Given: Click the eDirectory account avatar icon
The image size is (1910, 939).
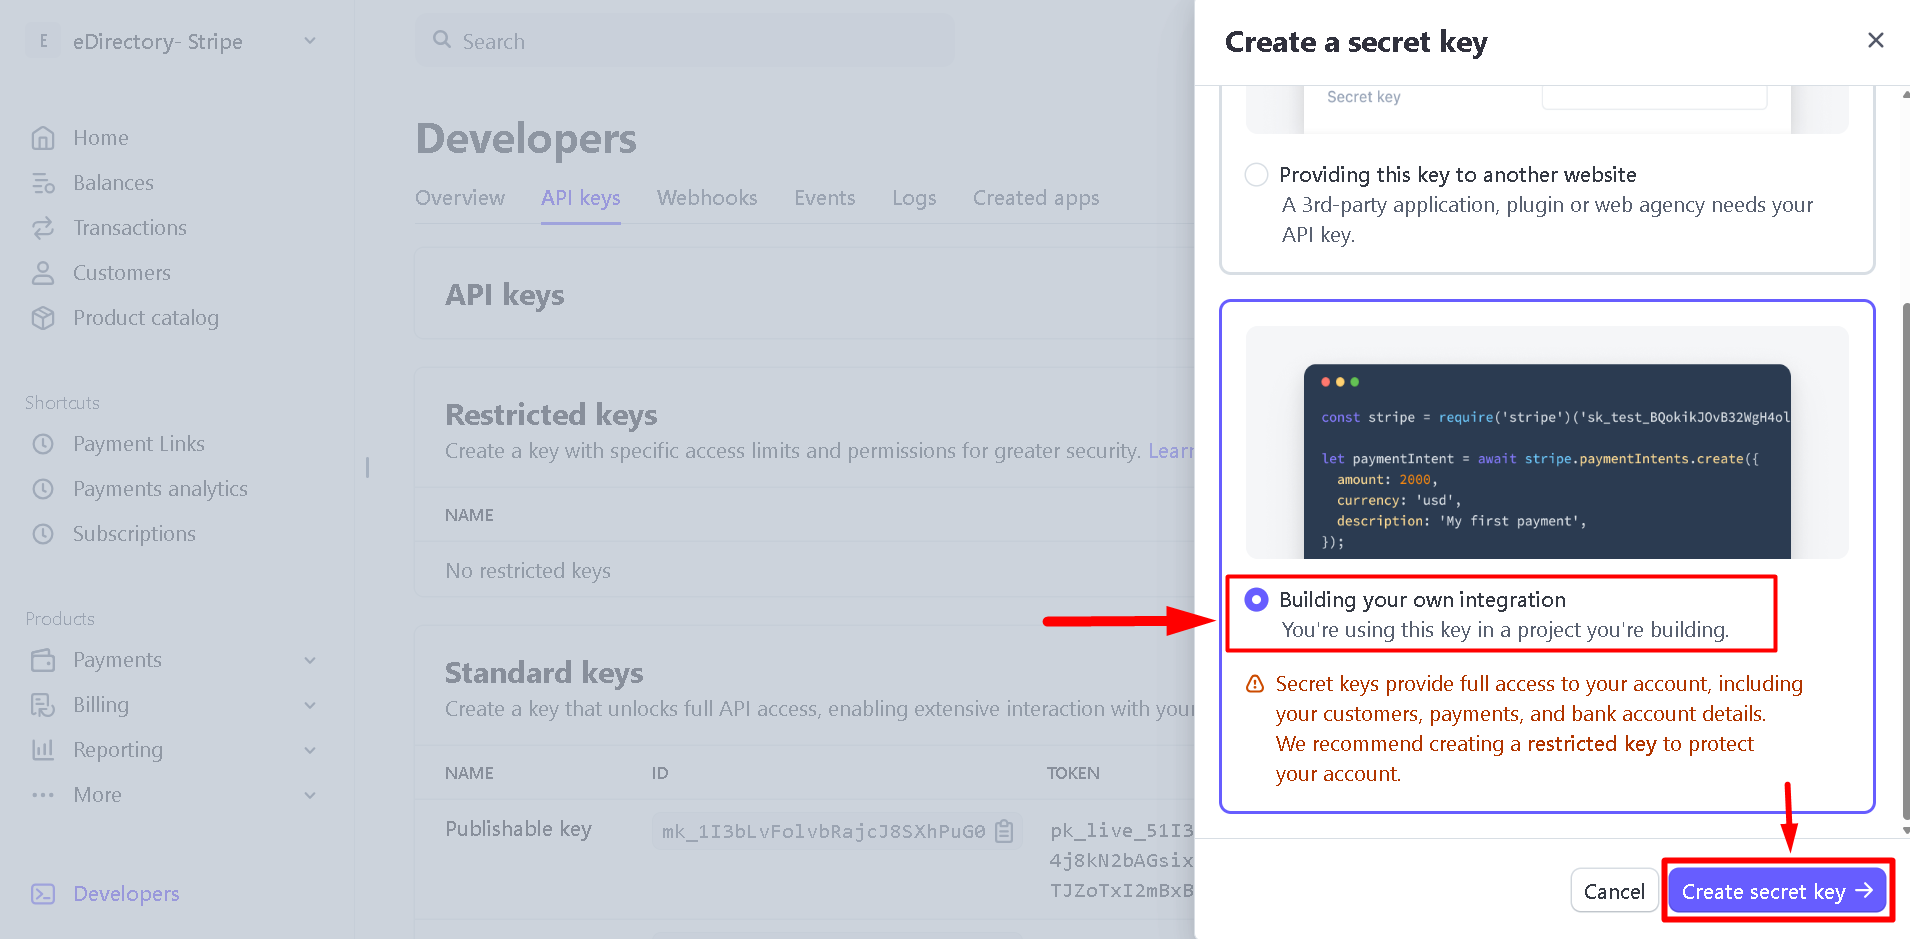Looking at the screenshot, I should [x=43, y=41].
